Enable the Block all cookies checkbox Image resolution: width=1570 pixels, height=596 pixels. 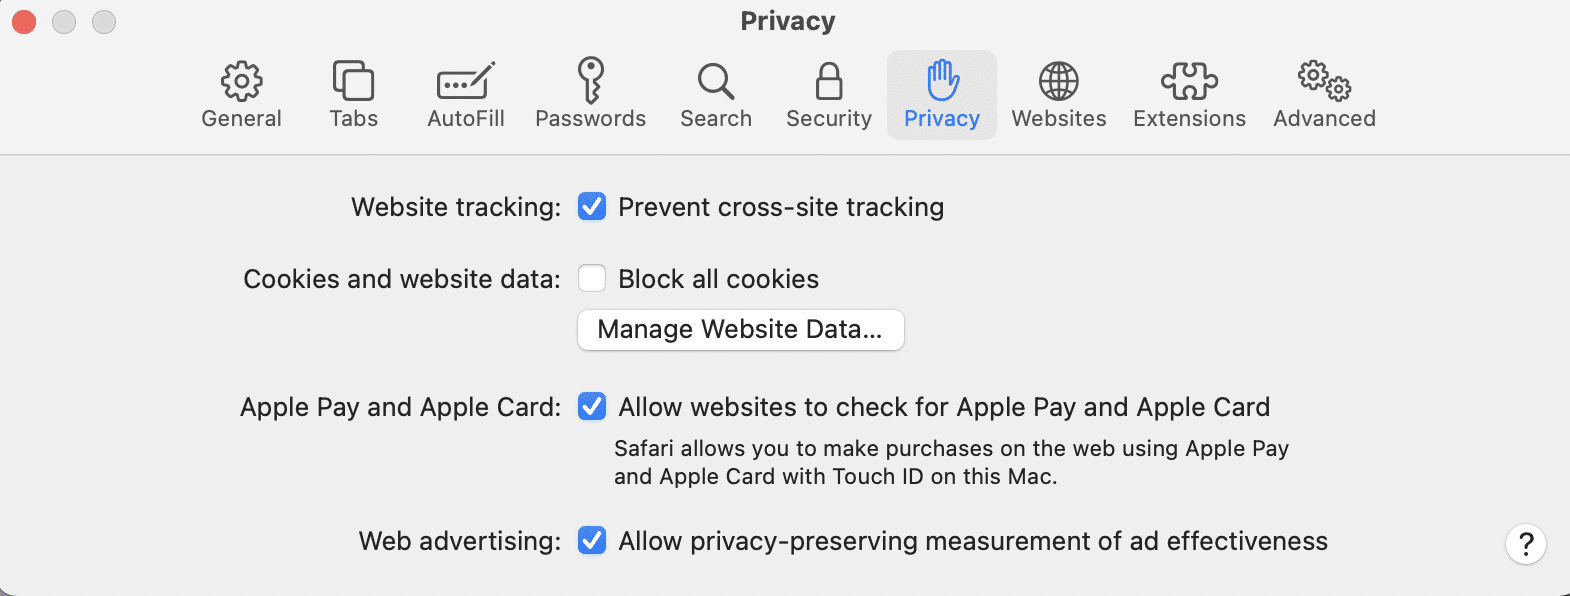point(592,278)
